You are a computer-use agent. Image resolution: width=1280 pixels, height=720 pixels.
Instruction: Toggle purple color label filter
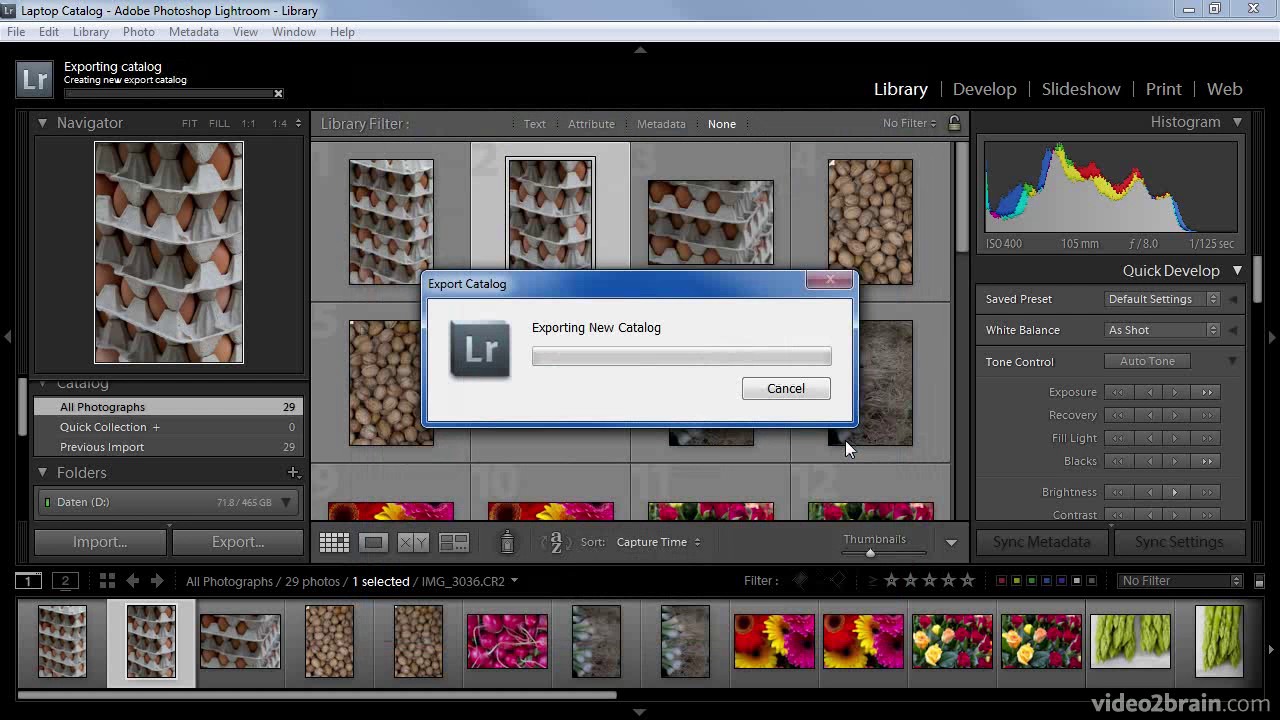[1062, 581]
